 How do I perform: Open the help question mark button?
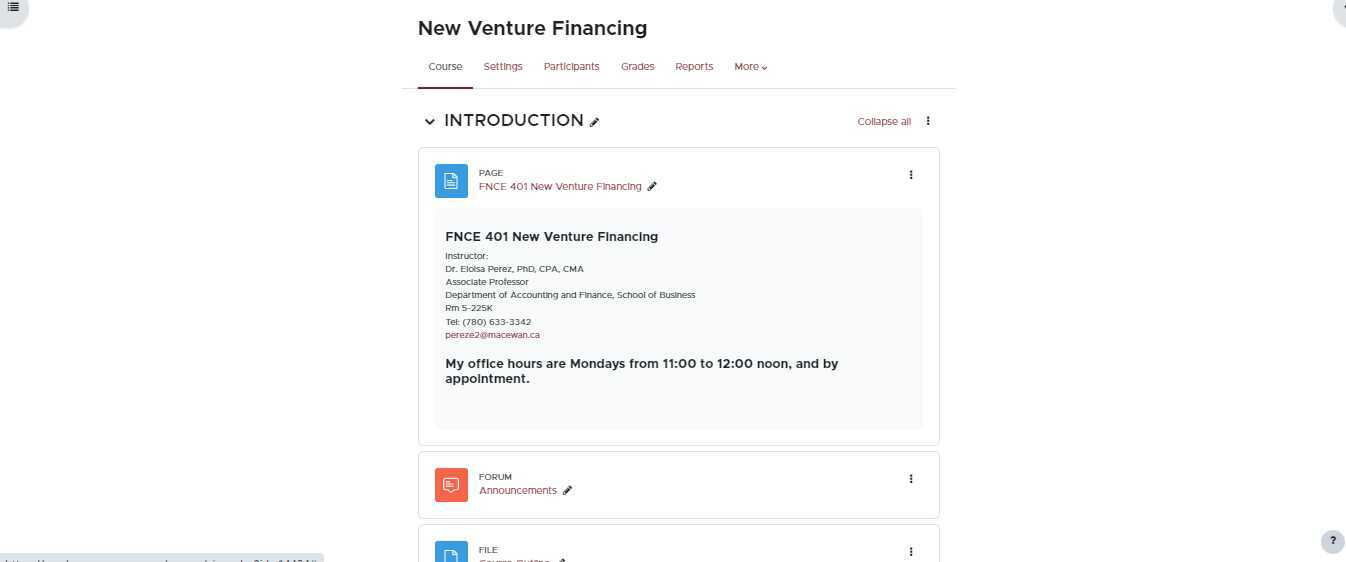click(x=1332, y=541)
